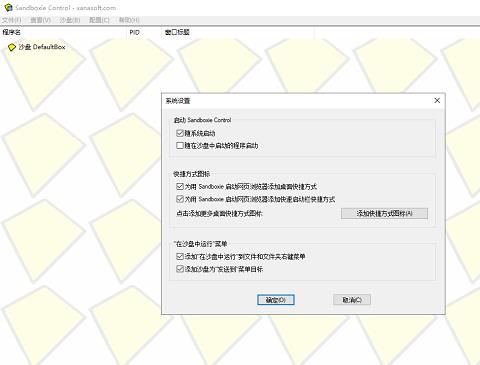Open the 配置(C) menu

tap(99, 20)
